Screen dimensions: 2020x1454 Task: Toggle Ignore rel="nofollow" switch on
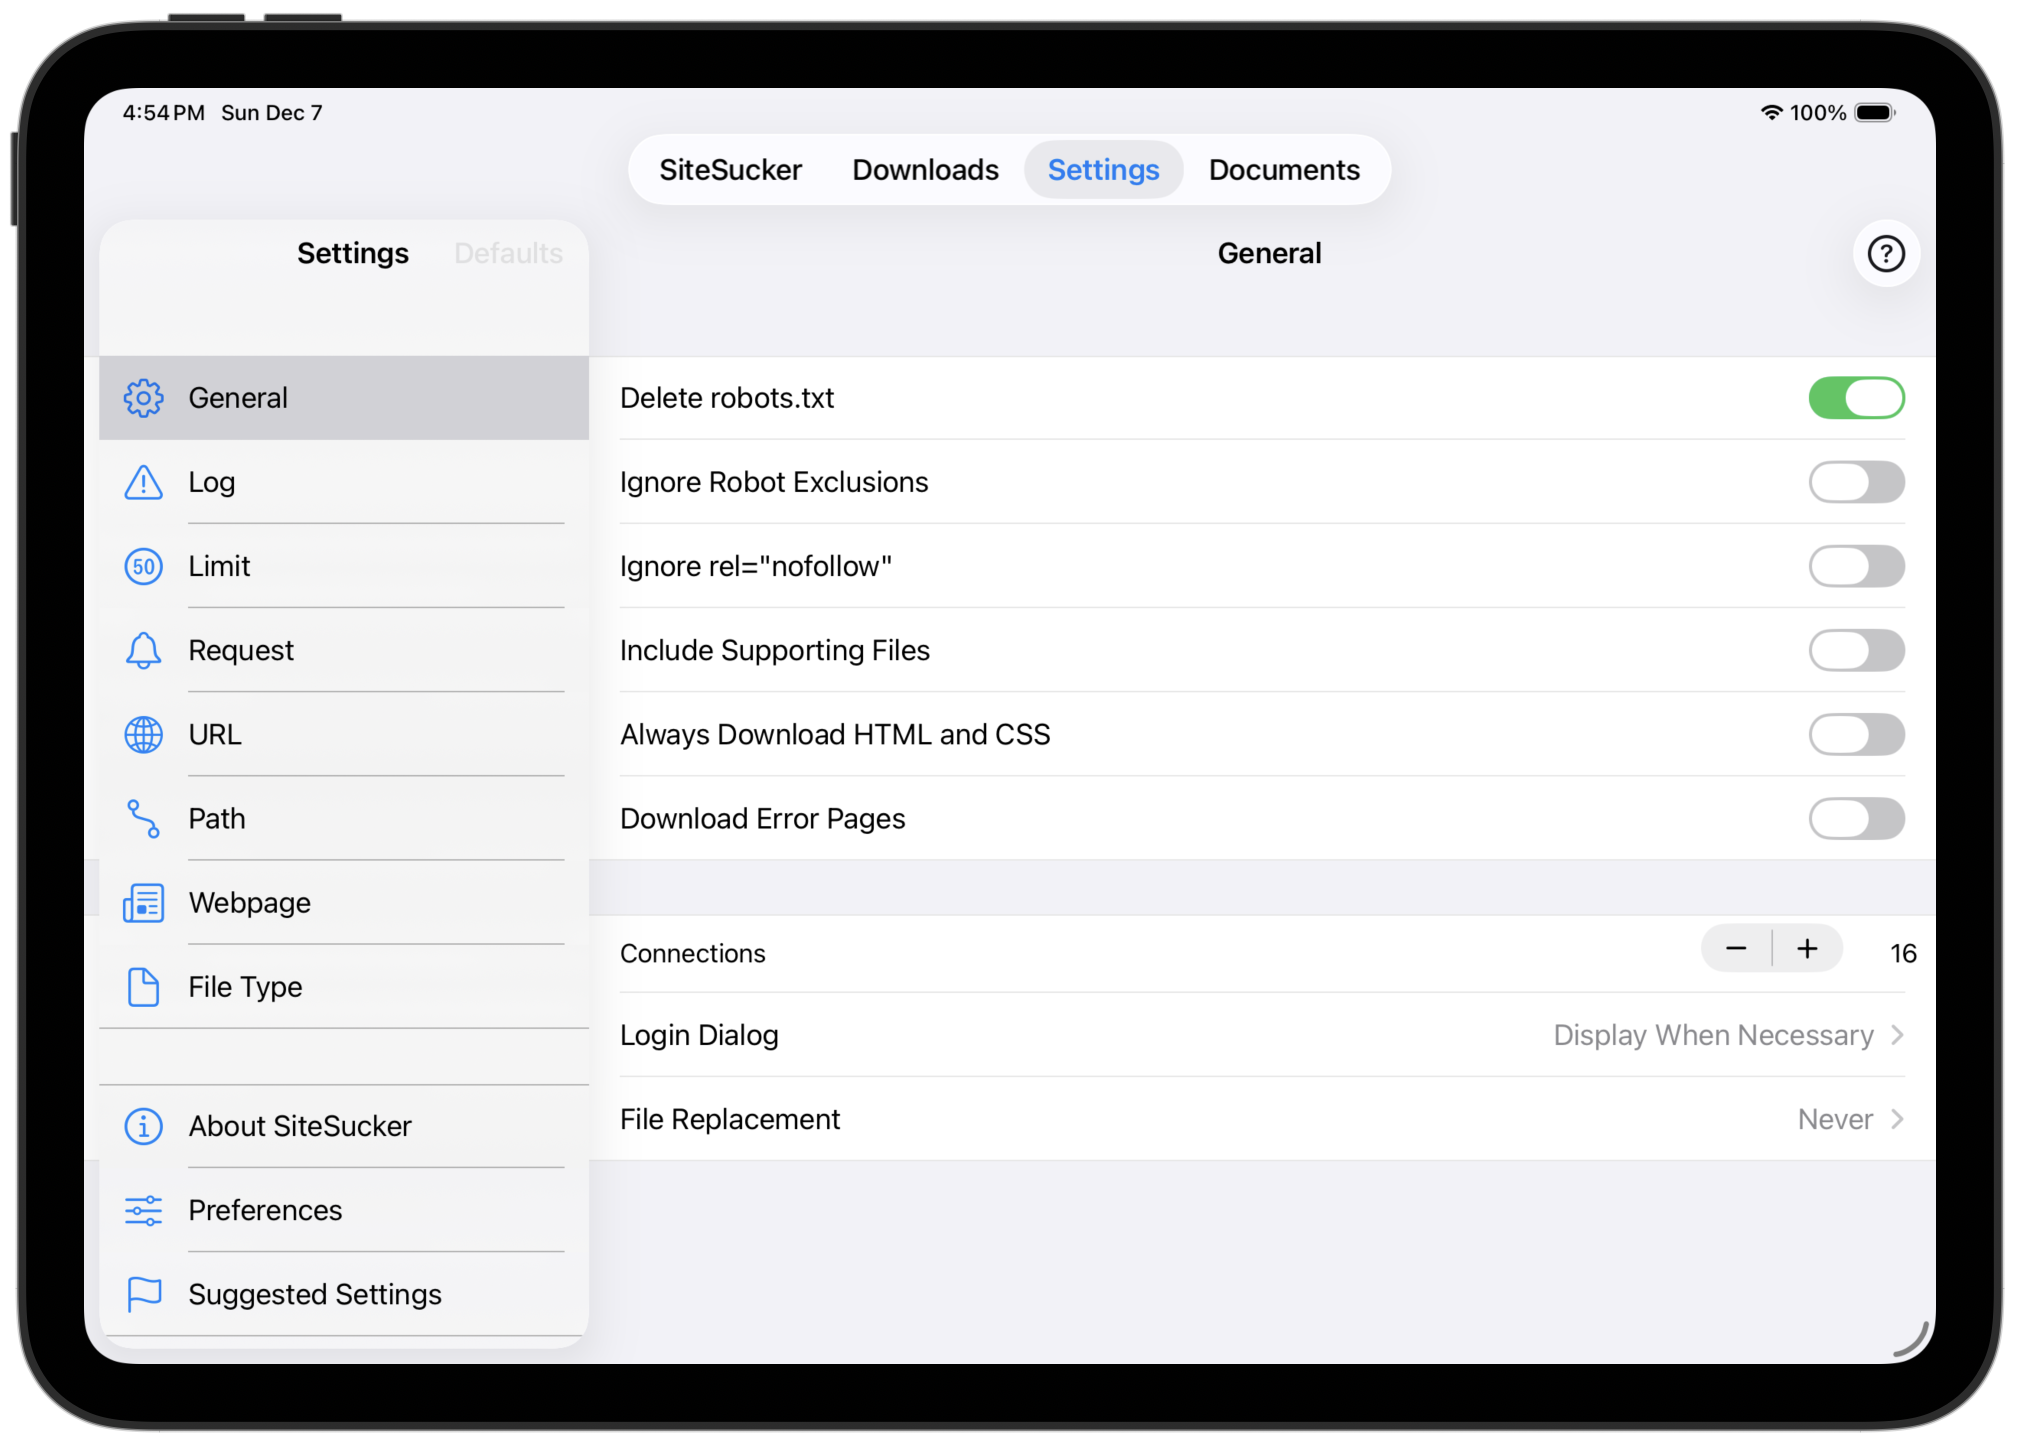click(x=1856, y=566)
